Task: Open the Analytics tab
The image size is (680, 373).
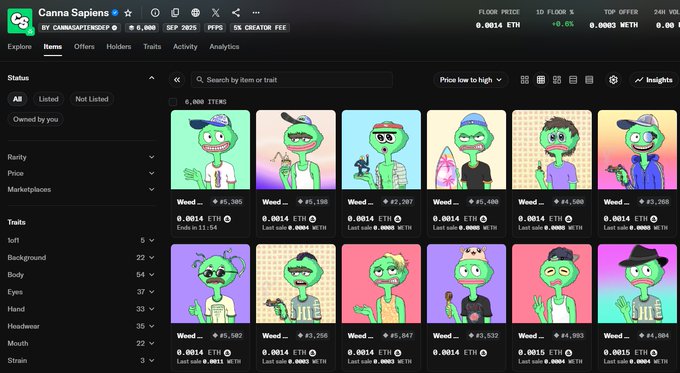Action: click(x=224, y=46)
